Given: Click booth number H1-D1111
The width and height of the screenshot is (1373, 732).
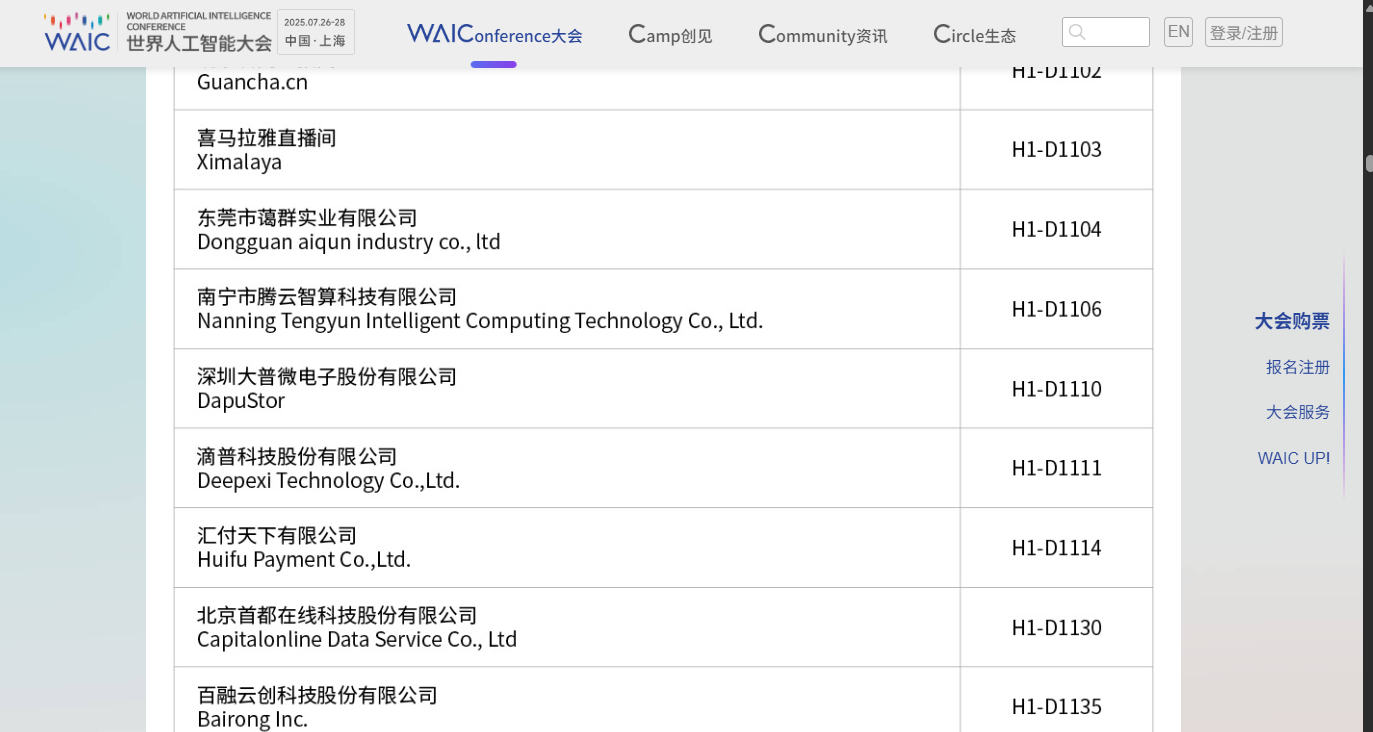Looking at the screenshot, I should tap(1056, 468).
